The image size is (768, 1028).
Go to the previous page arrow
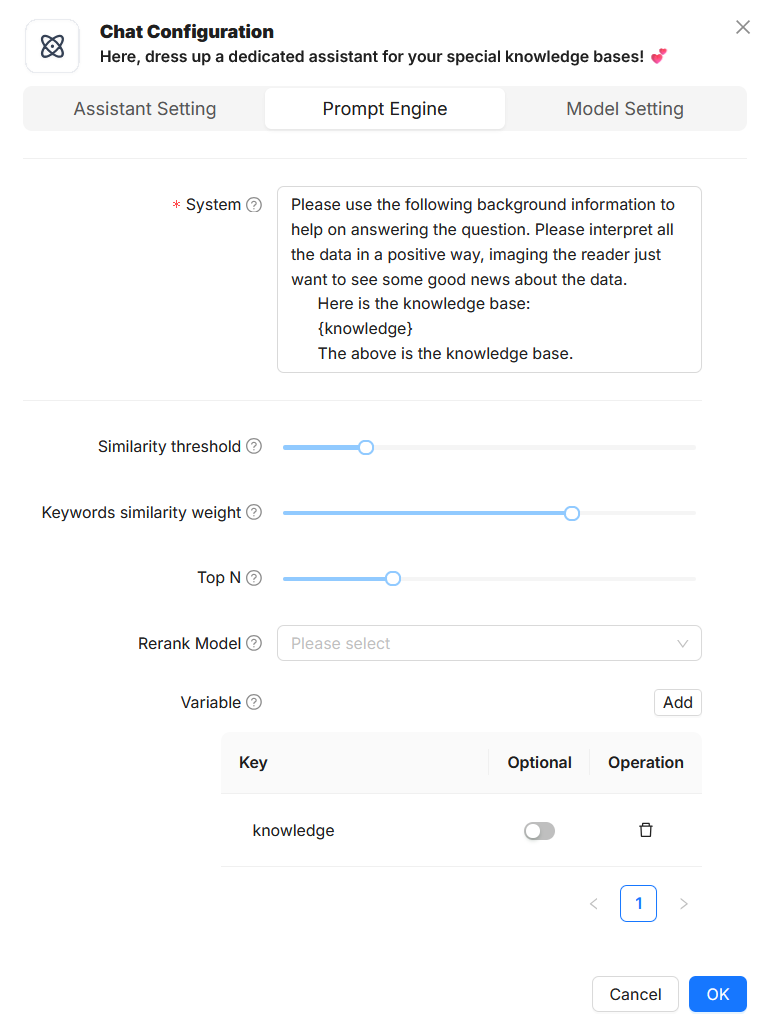(594, 904)
